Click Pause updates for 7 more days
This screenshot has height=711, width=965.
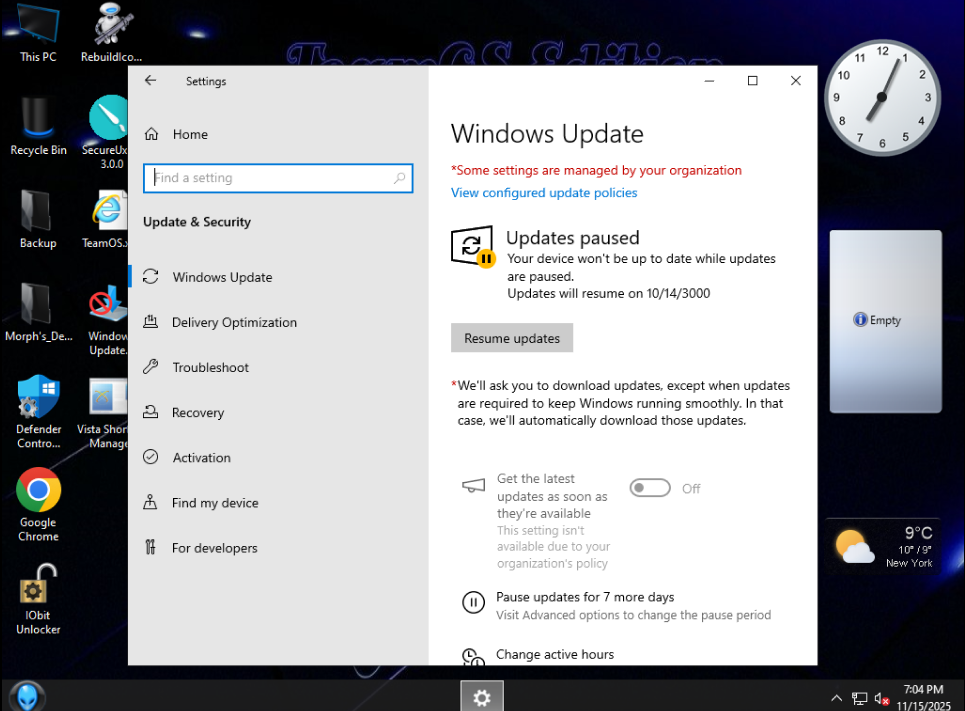pyautogui.click(x=585, y=597)
